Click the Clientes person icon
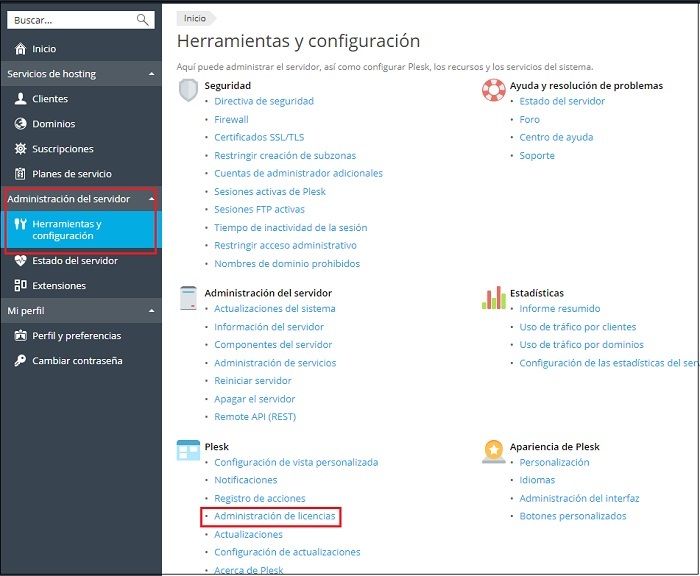 (20, 99)
